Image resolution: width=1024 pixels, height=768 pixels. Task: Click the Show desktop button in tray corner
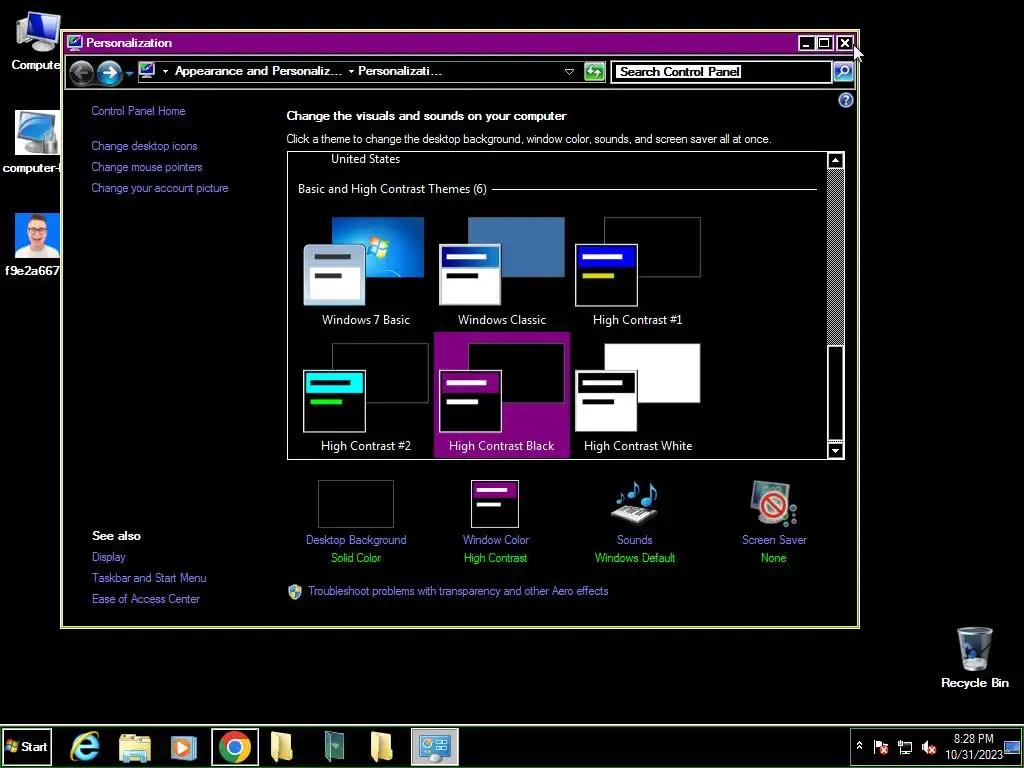[x=1013, y=746]
